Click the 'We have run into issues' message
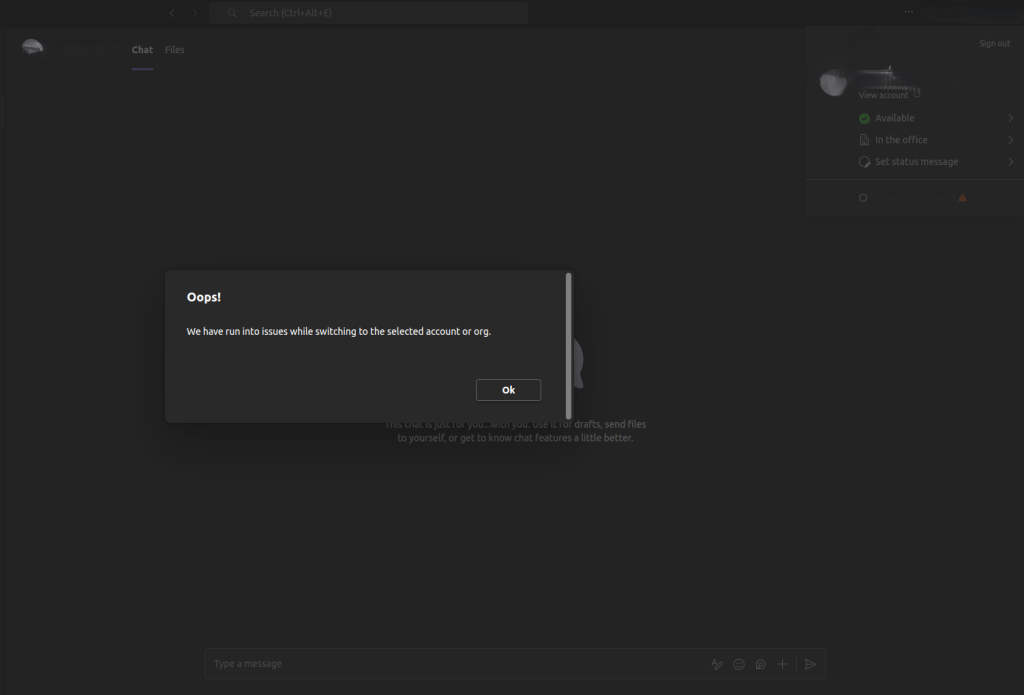This screenshot has height=695, width=1024. click(338, 331)
